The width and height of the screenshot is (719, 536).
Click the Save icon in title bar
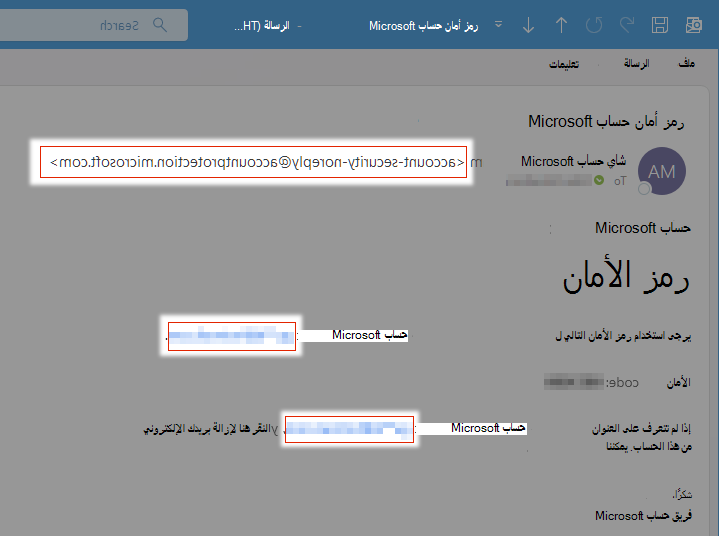[x=659, y=25]
